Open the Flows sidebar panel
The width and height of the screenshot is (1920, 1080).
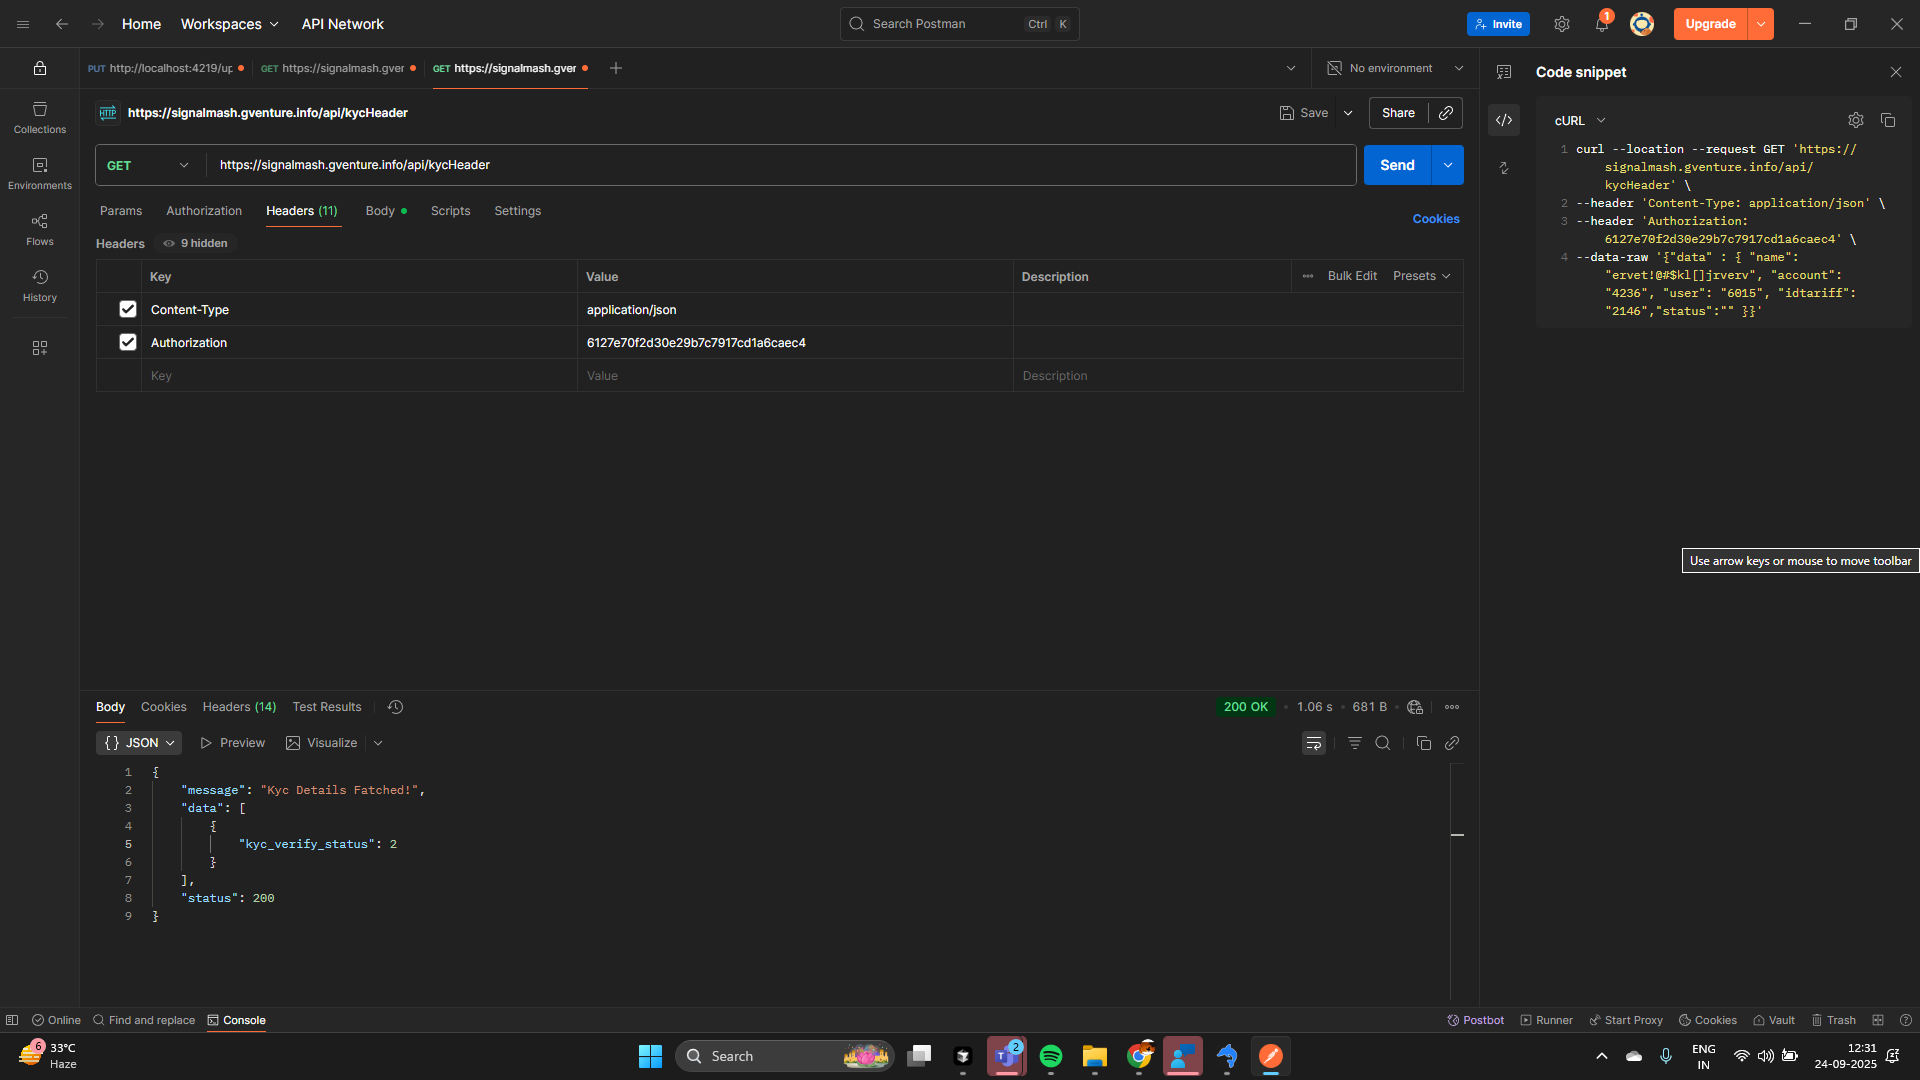[40, 229]
